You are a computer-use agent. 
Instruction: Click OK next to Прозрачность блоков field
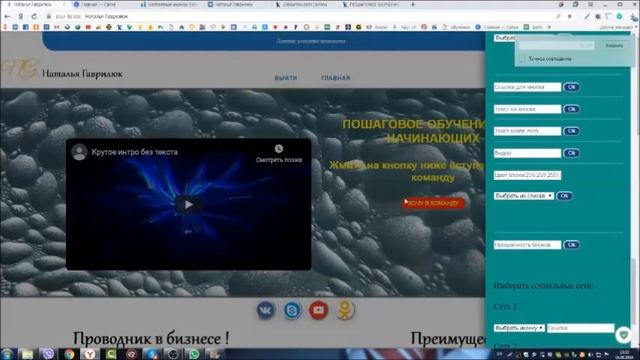click(x=571, y=245)
